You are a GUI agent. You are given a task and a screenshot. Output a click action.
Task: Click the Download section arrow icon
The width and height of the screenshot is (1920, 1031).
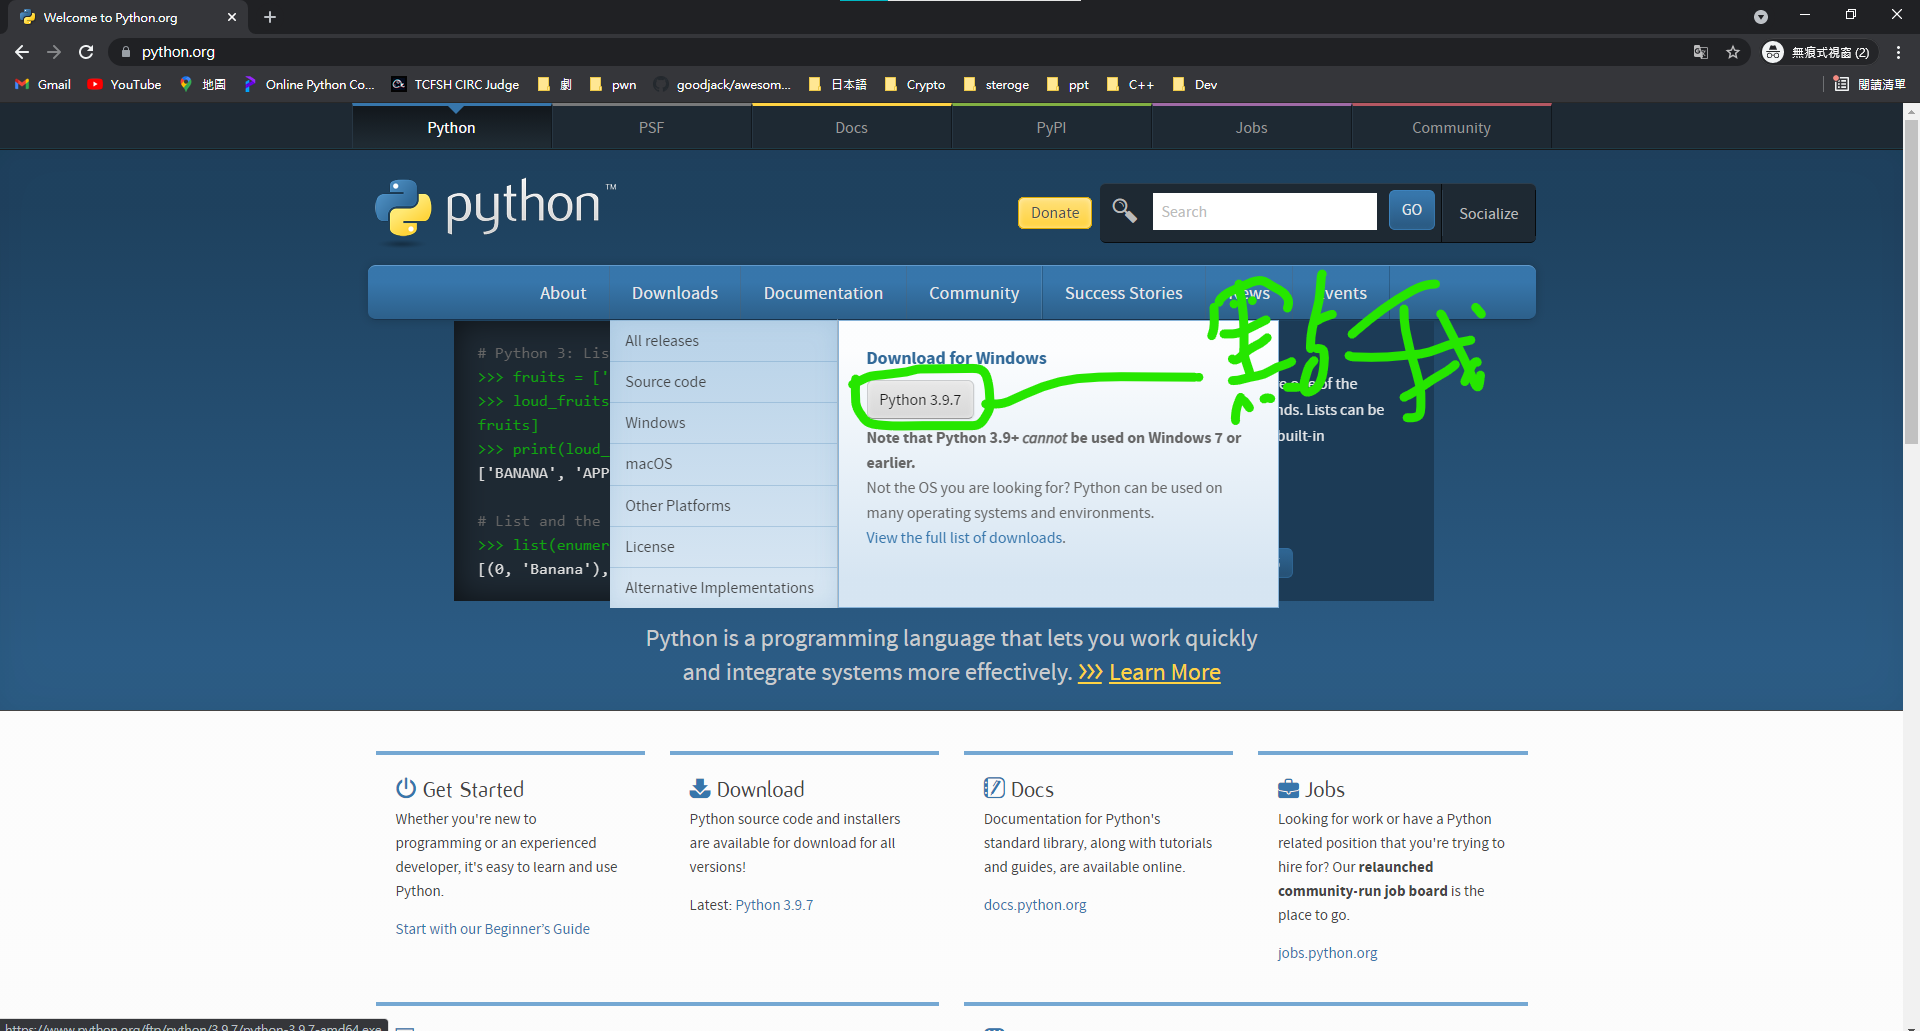point(700,788)
